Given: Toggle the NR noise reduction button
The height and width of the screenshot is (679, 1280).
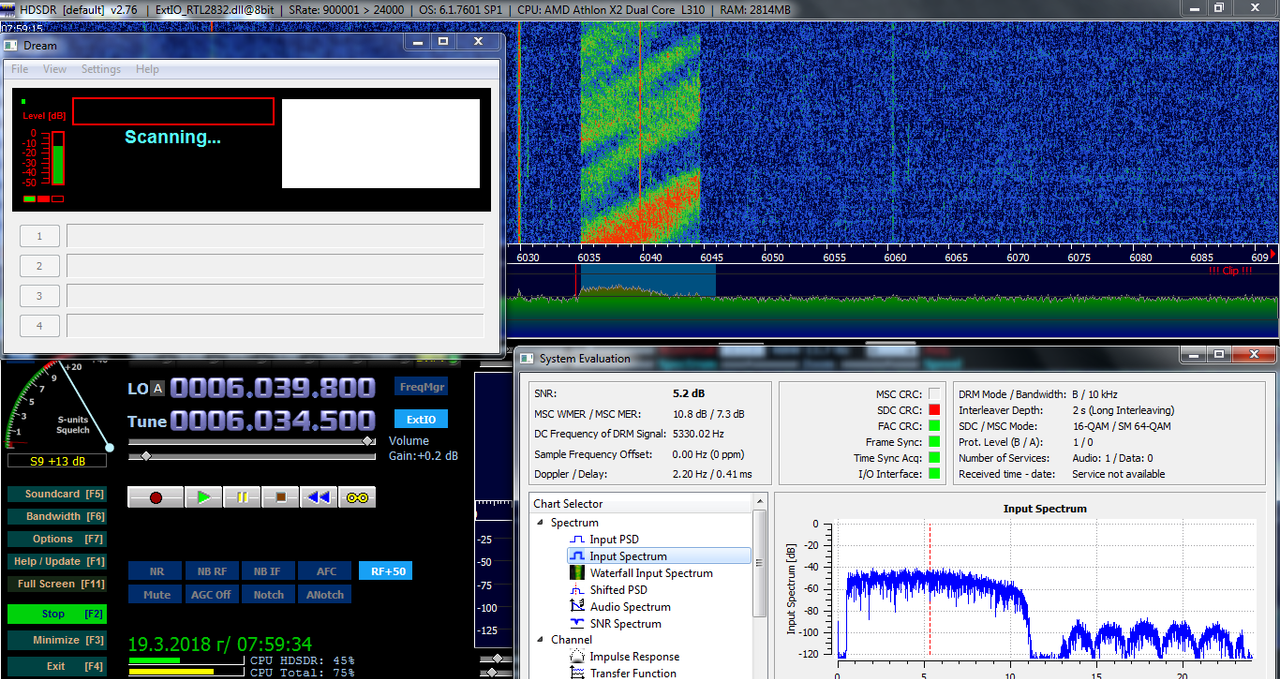Looking at the screenshot, I should click(x=156, y=571).
